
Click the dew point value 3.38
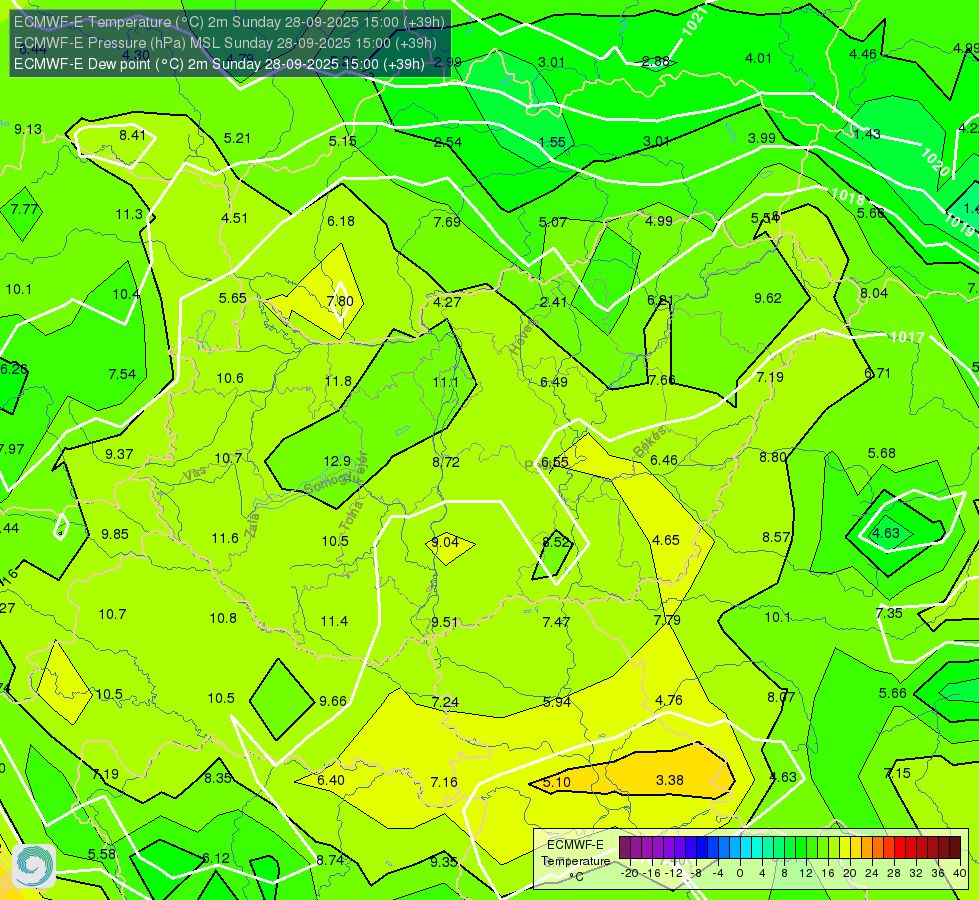(669, 780)
